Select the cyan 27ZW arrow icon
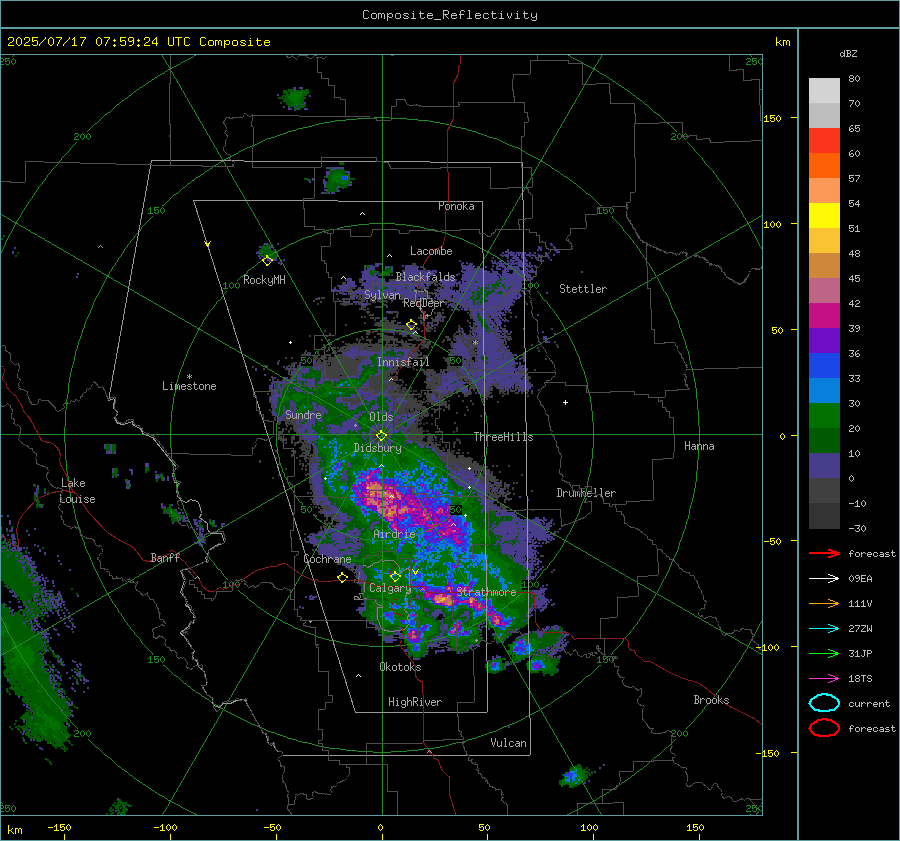The image size is (900, 841). [824, 629]
